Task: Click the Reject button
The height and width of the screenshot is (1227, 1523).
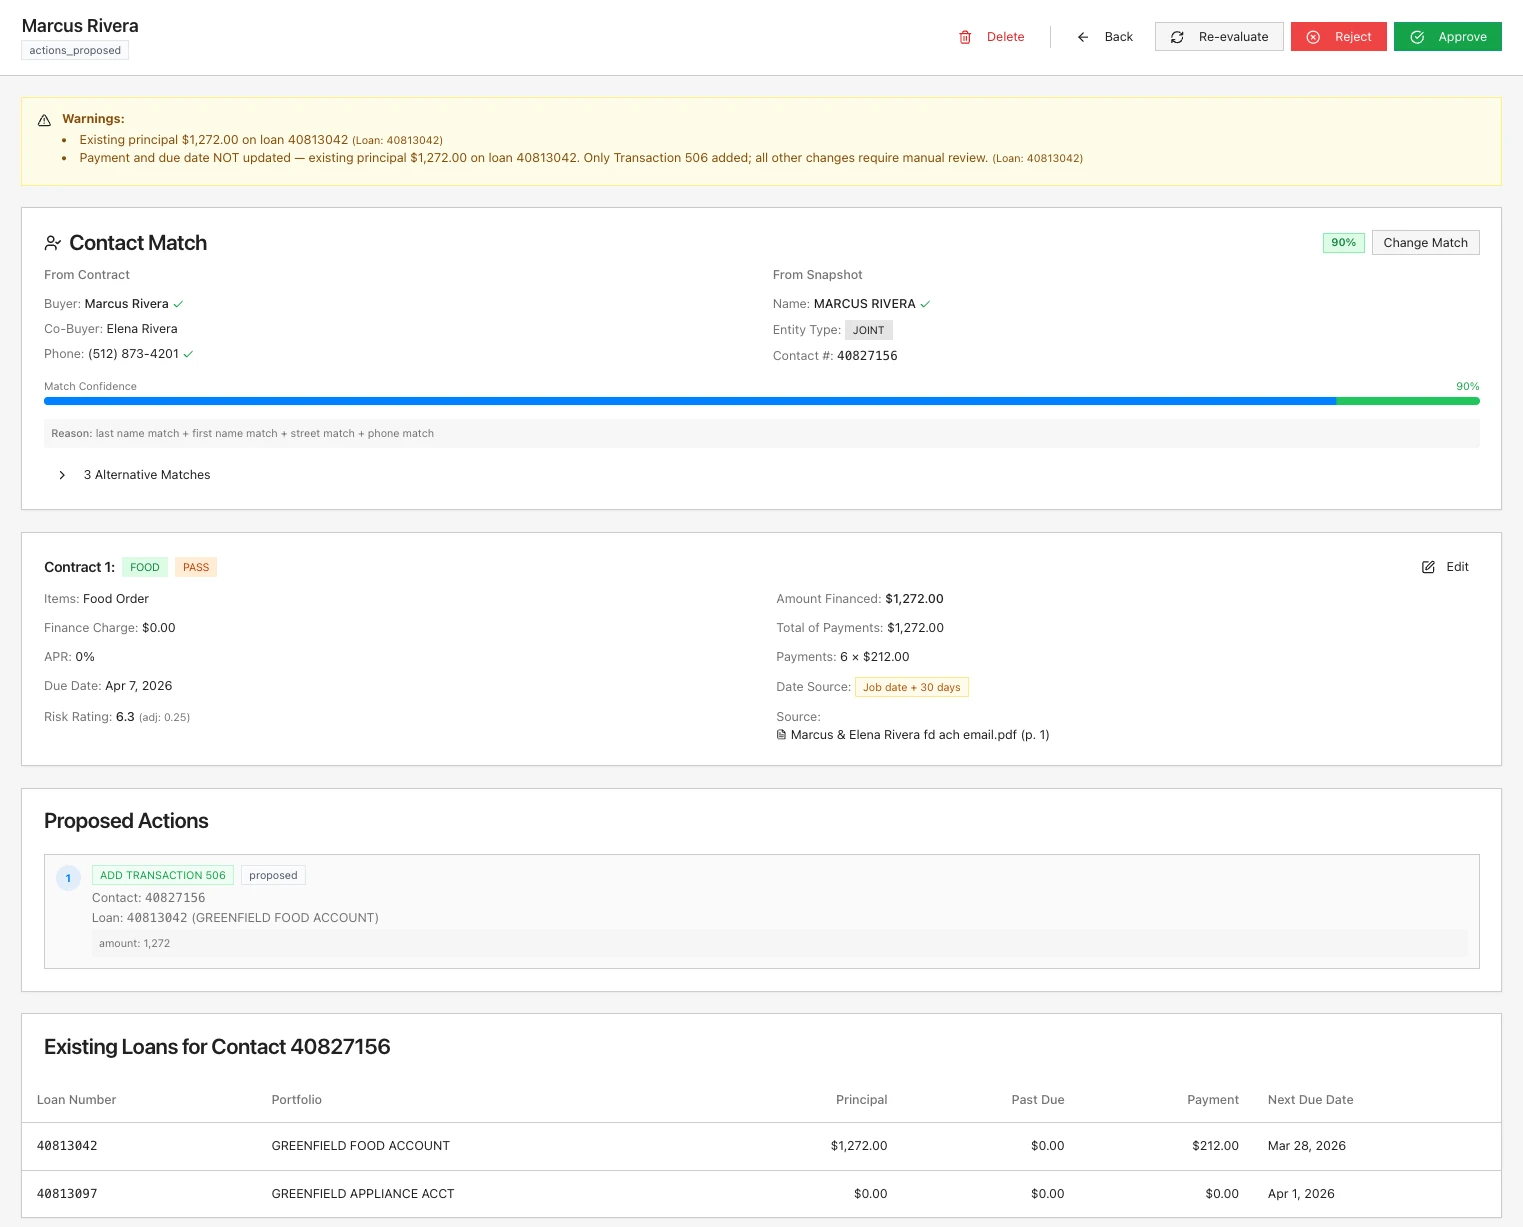Action: coord(1338,37)
